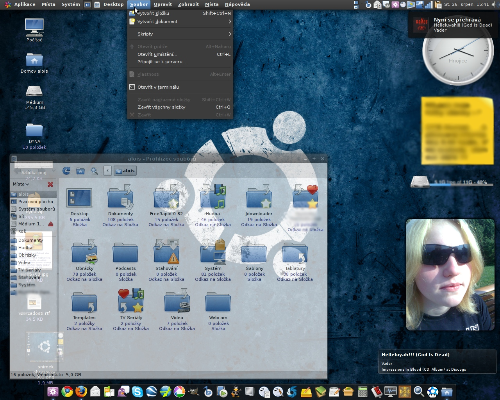Image resolution: width=500 pixels, height=400 pixels.
Task: Close the sidebar with the red X
Action: tap(50, 184)
